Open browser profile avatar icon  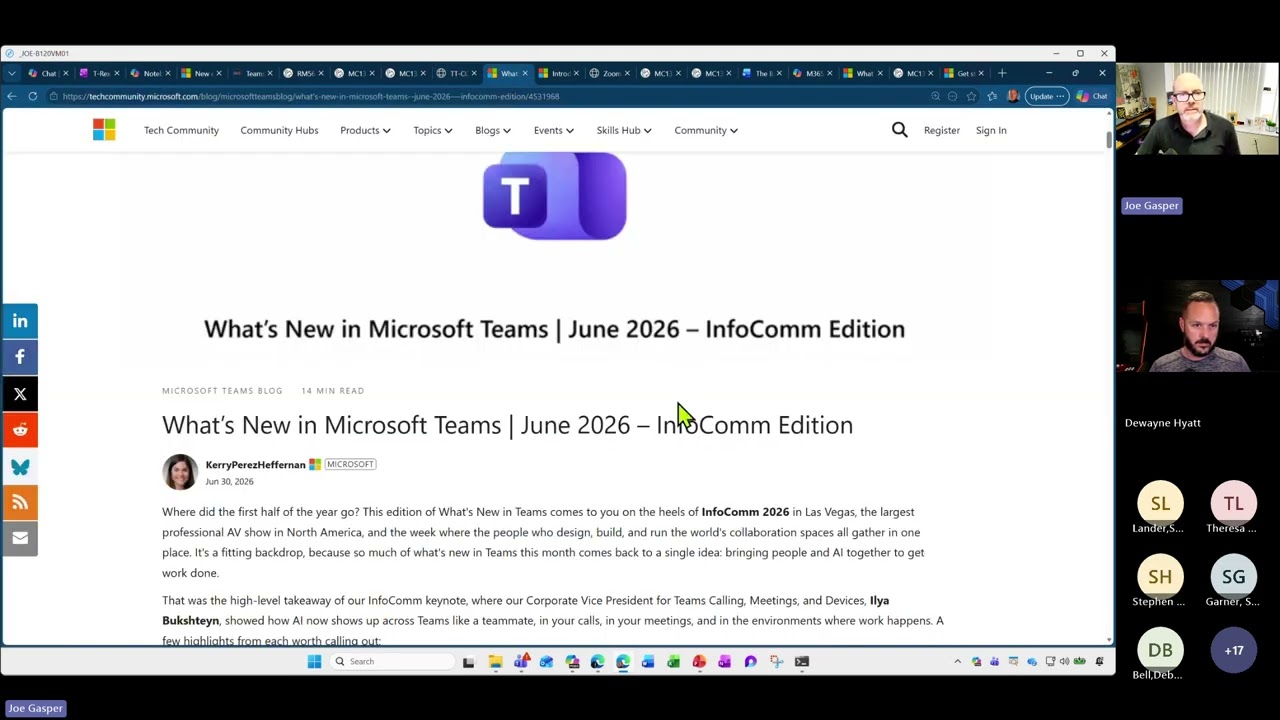(1012, 96)
